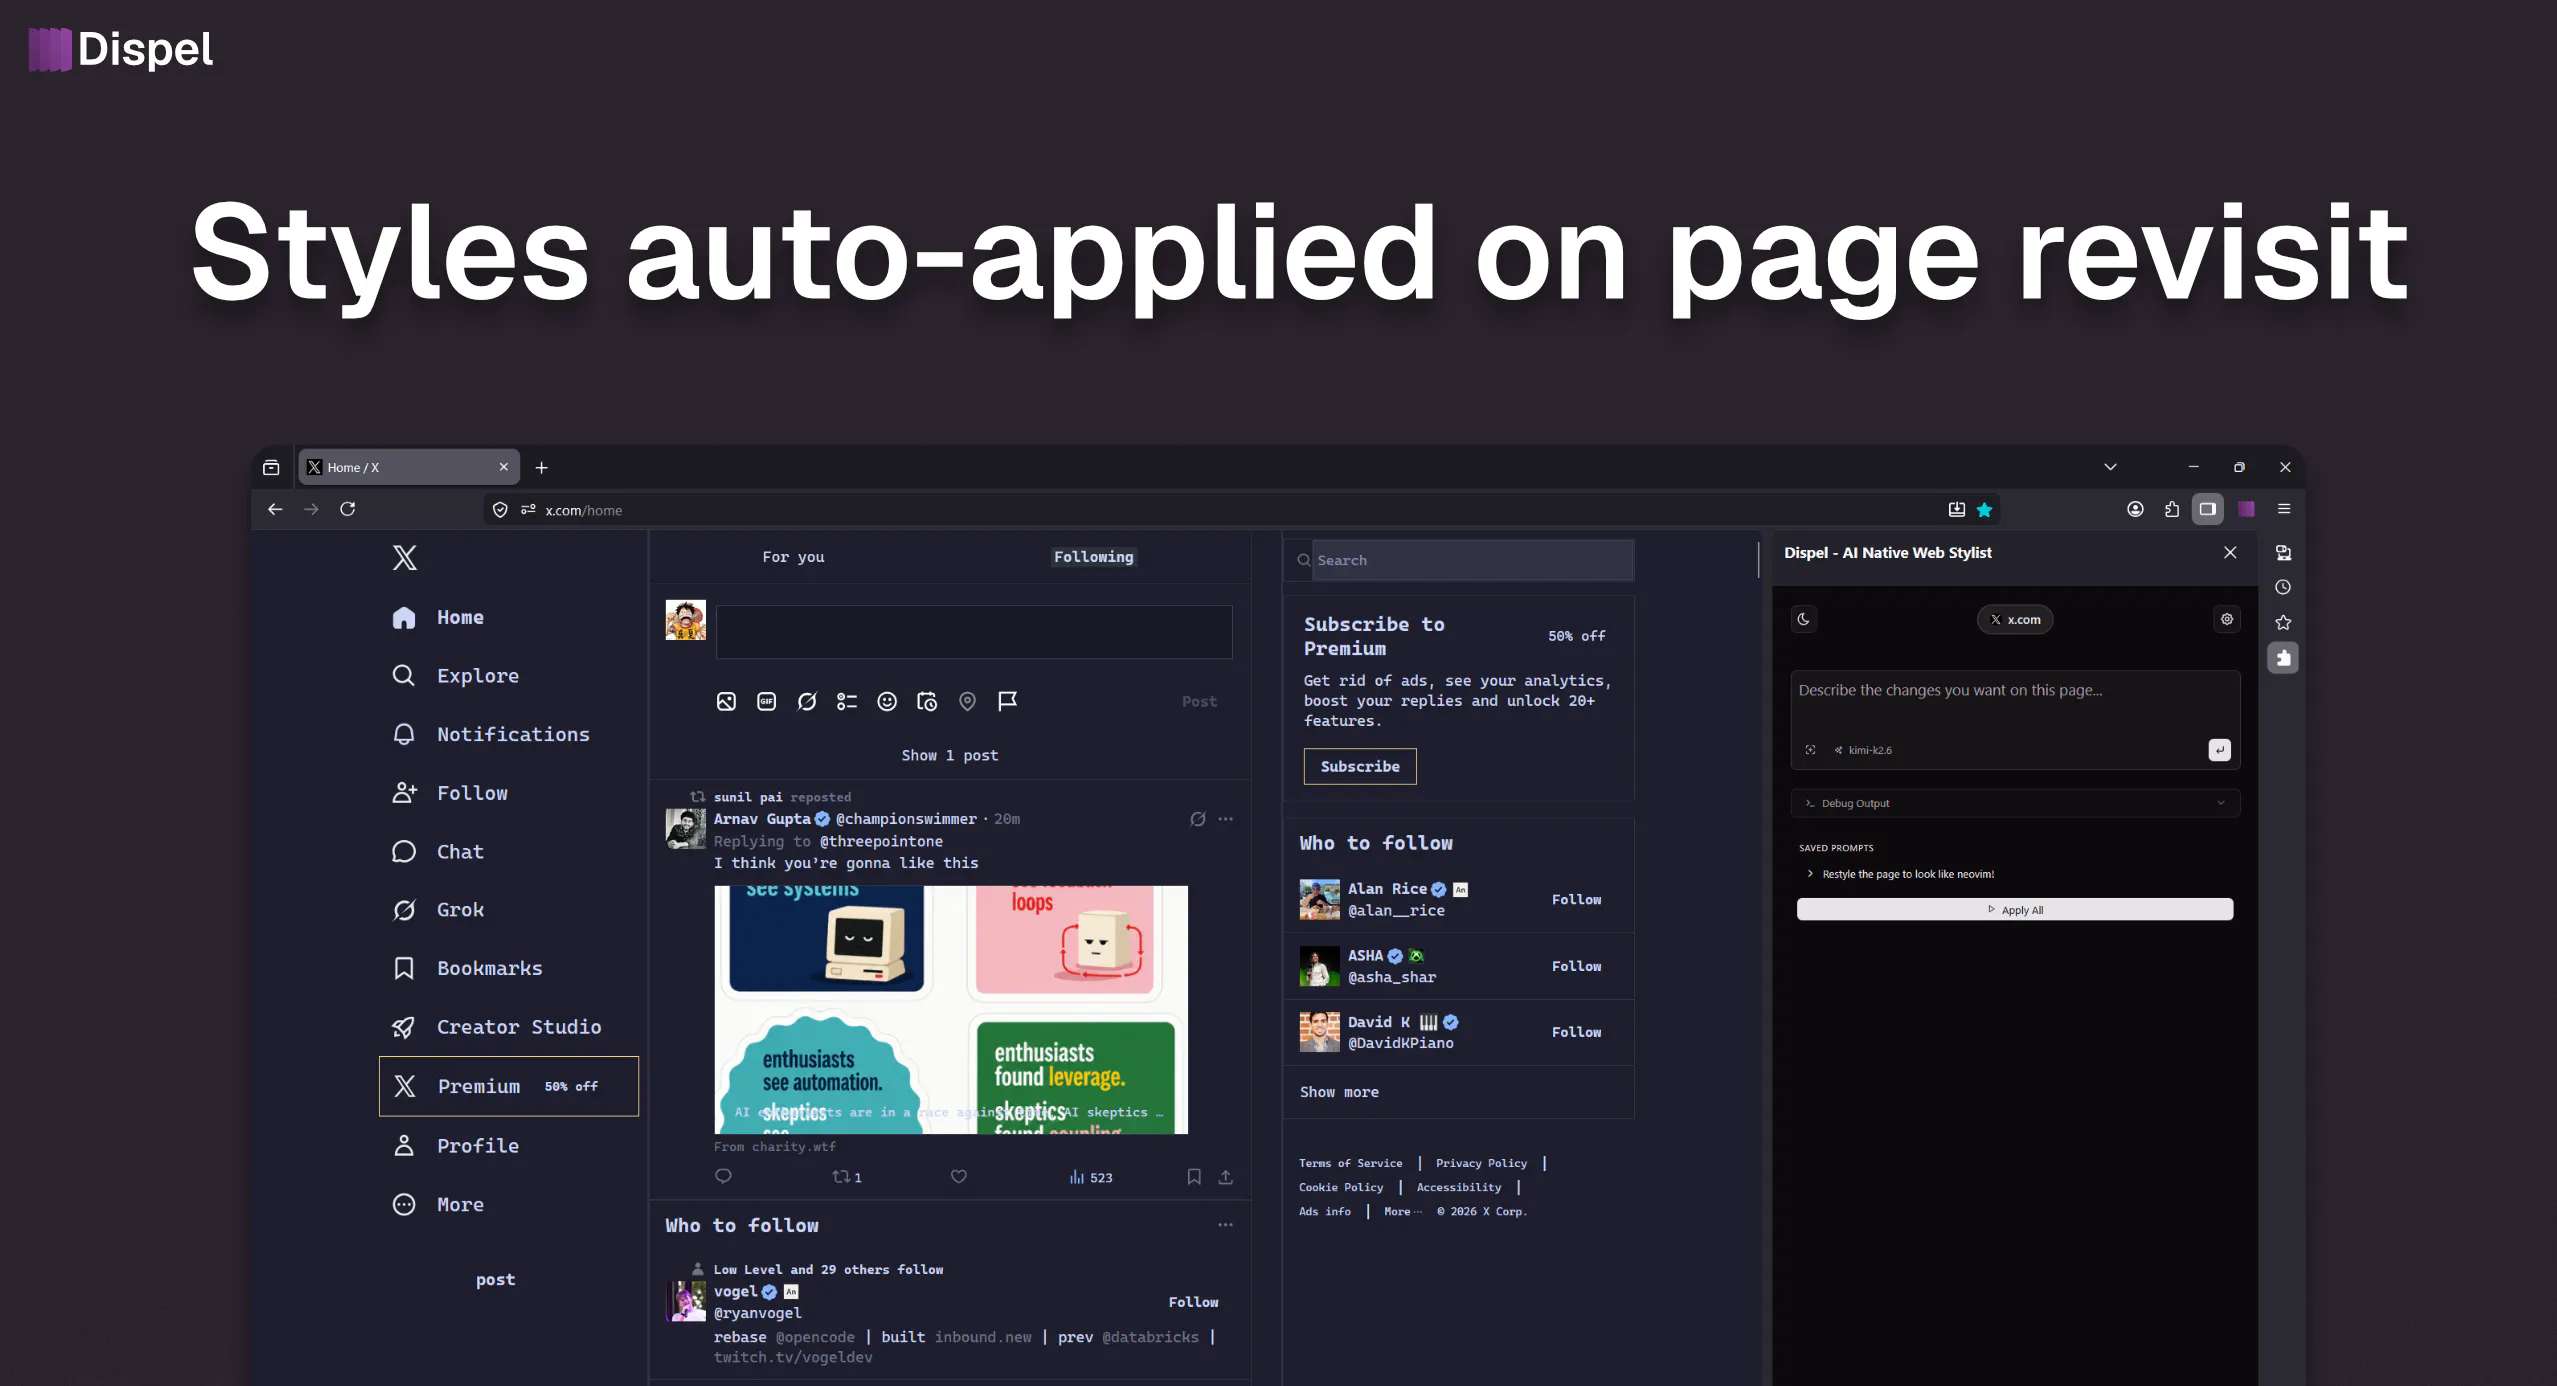Open the Arnav Gupta post options menu
This screenshot has height=1386, width=2557.
tap(1226, 819)
